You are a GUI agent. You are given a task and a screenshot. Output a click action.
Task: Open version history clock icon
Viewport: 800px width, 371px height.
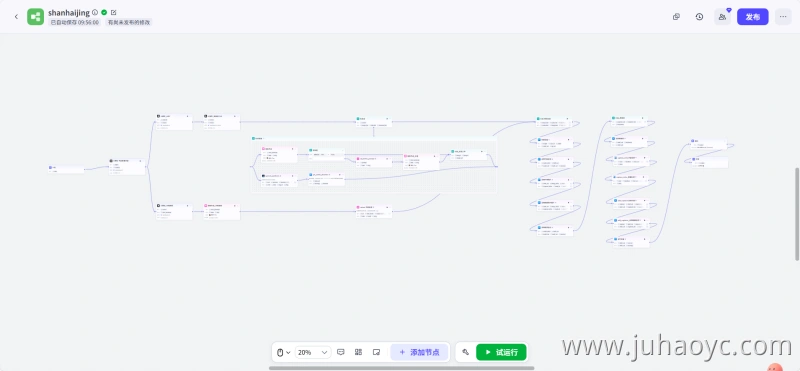point(699,17)
